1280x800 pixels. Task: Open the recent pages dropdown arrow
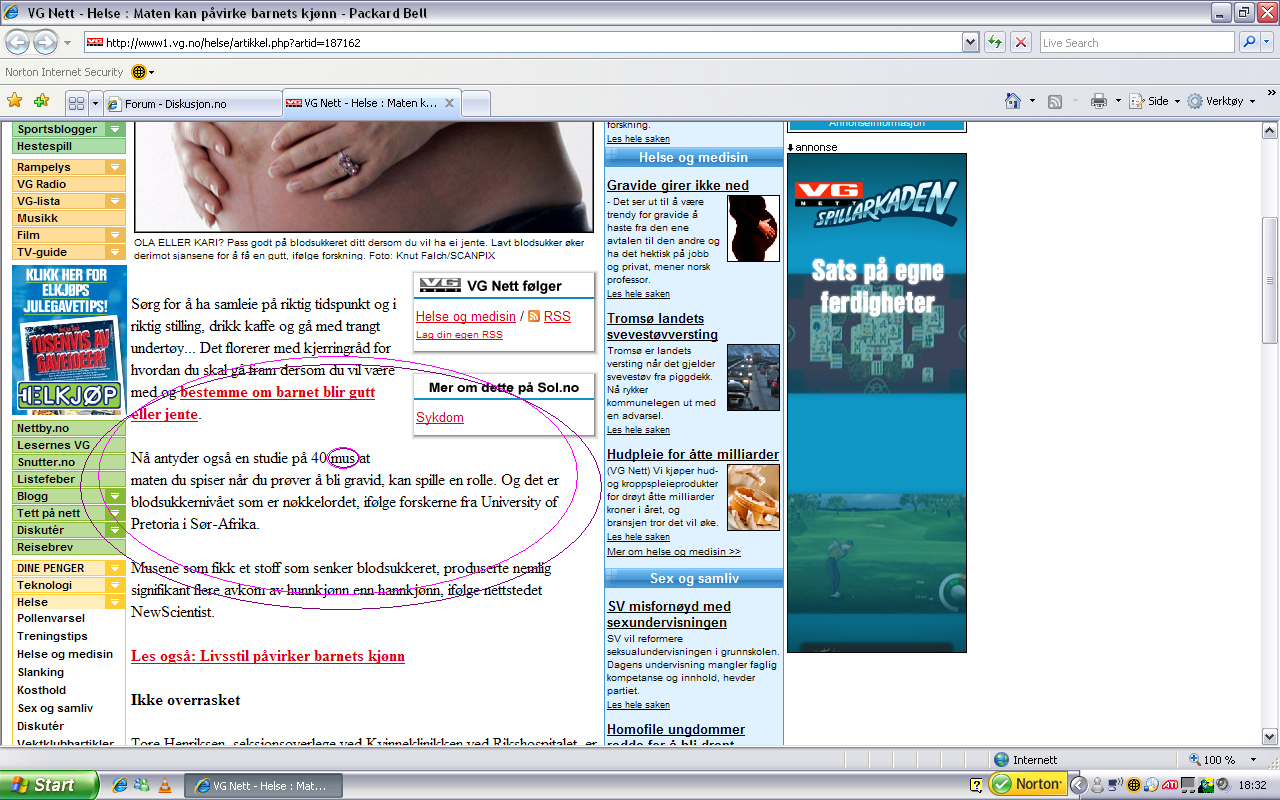[x=67, y=43]
